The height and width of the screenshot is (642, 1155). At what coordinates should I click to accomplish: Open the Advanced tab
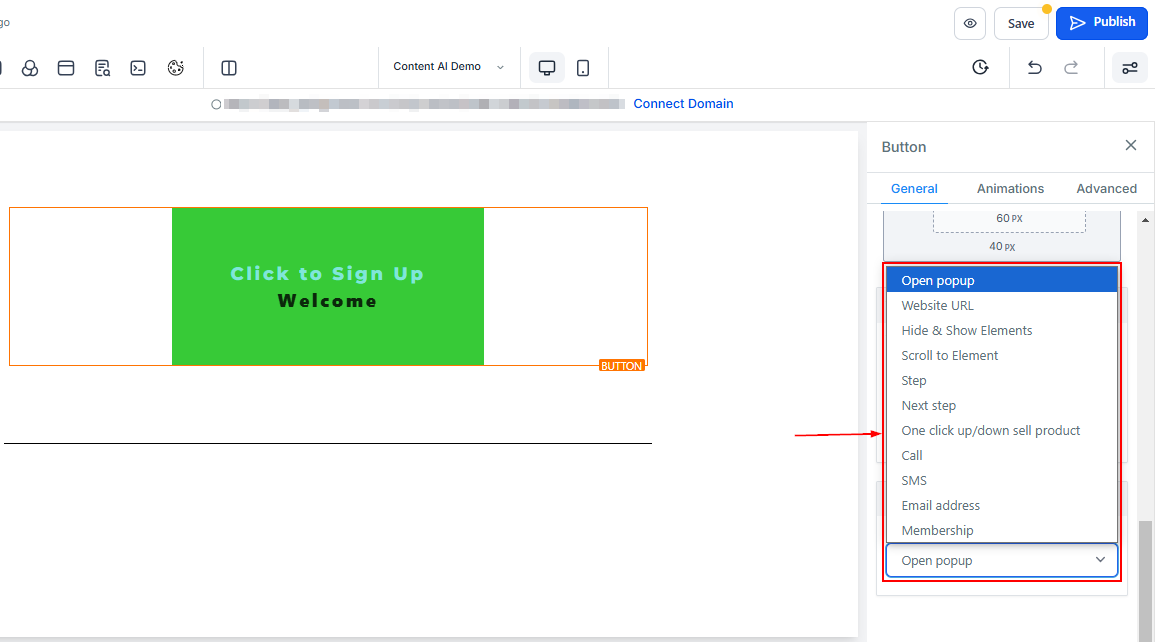pyautogui.click(x=1106, y=188)
